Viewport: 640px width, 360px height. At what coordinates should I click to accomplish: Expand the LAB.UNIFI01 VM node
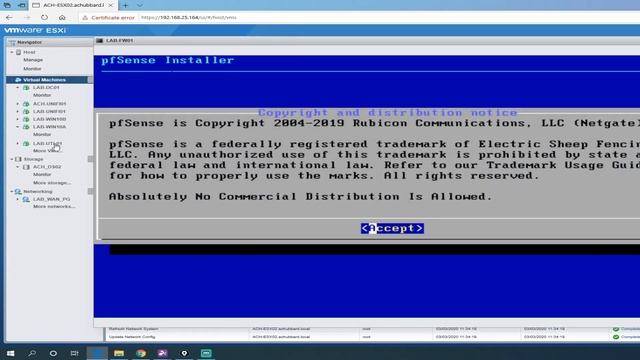point(18,111)
